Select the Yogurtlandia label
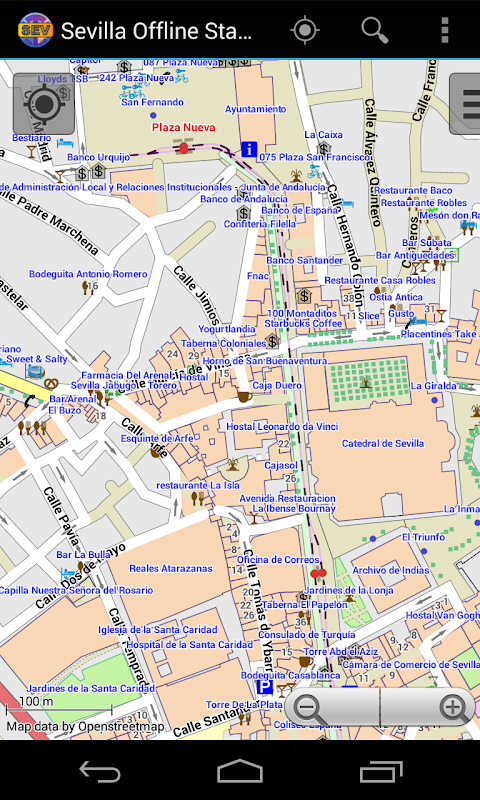 click(x=226, y=329)
